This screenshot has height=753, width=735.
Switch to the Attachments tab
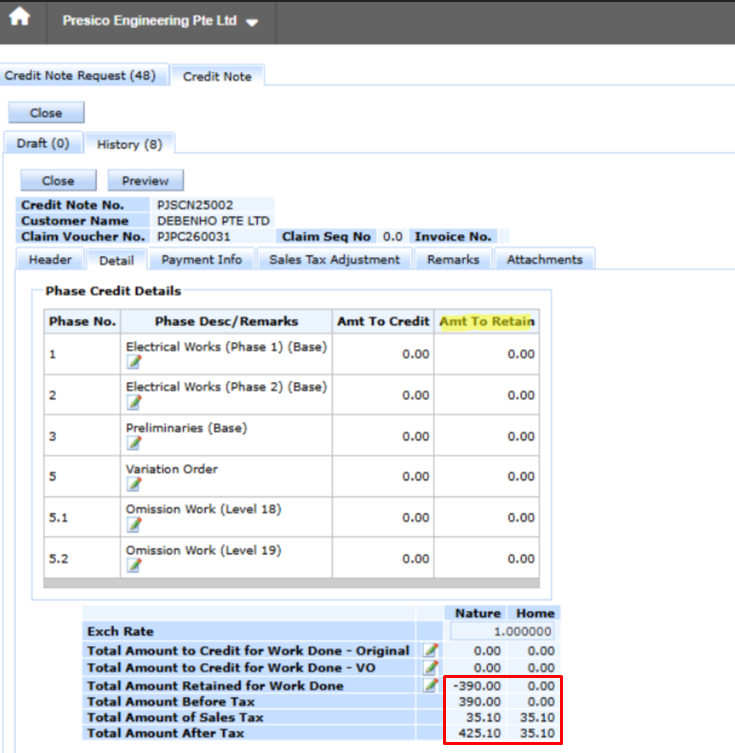(x=544, y=260)
